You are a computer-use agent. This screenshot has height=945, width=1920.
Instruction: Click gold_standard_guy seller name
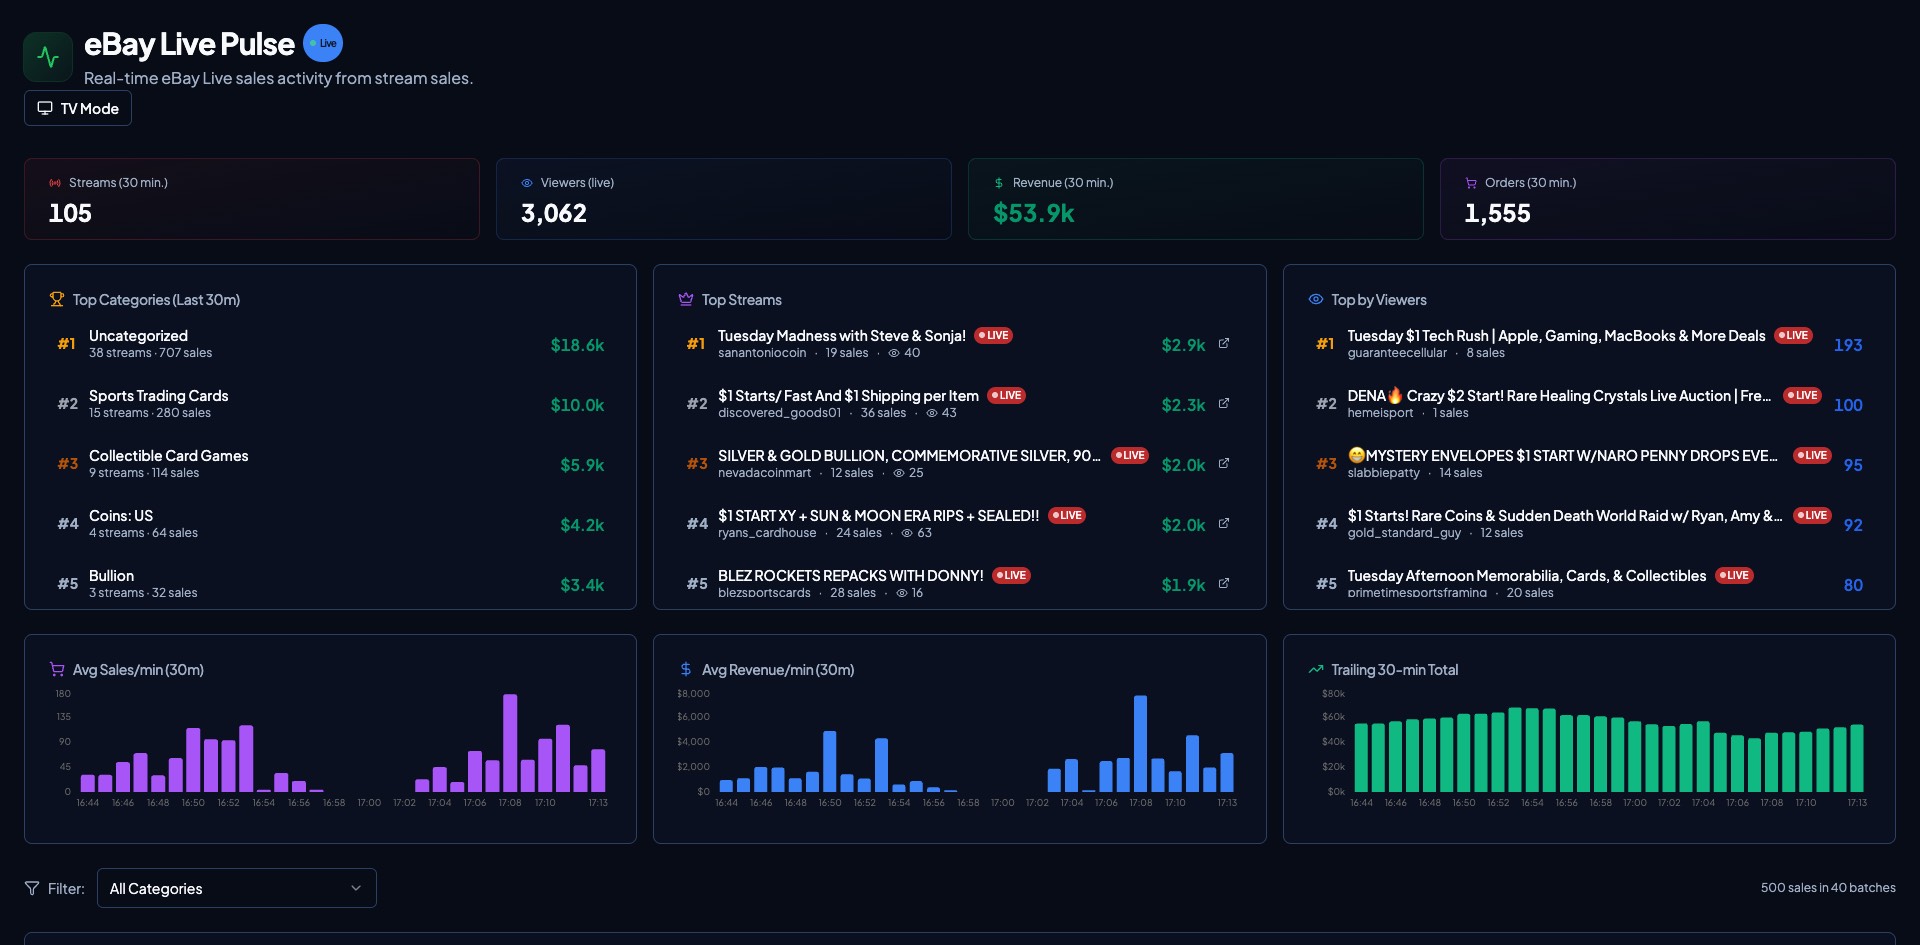pyautogui.click(x=1404, y=533)
